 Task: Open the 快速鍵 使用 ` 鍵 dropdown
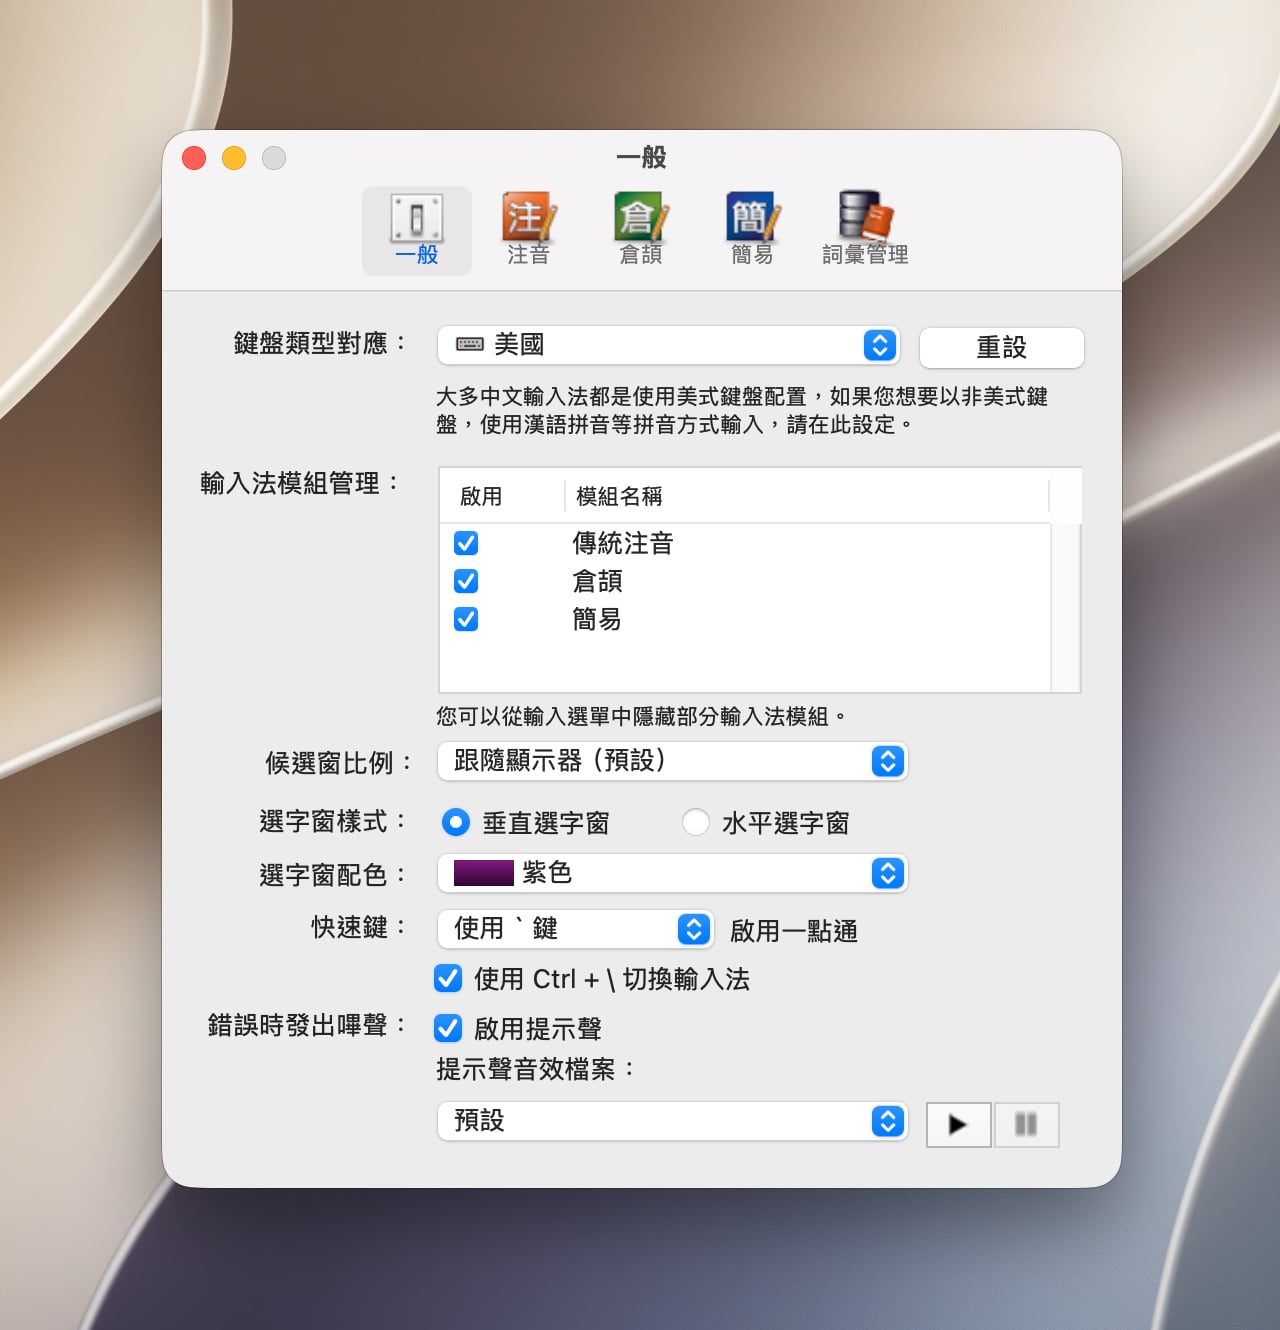[x=576, y=929]
